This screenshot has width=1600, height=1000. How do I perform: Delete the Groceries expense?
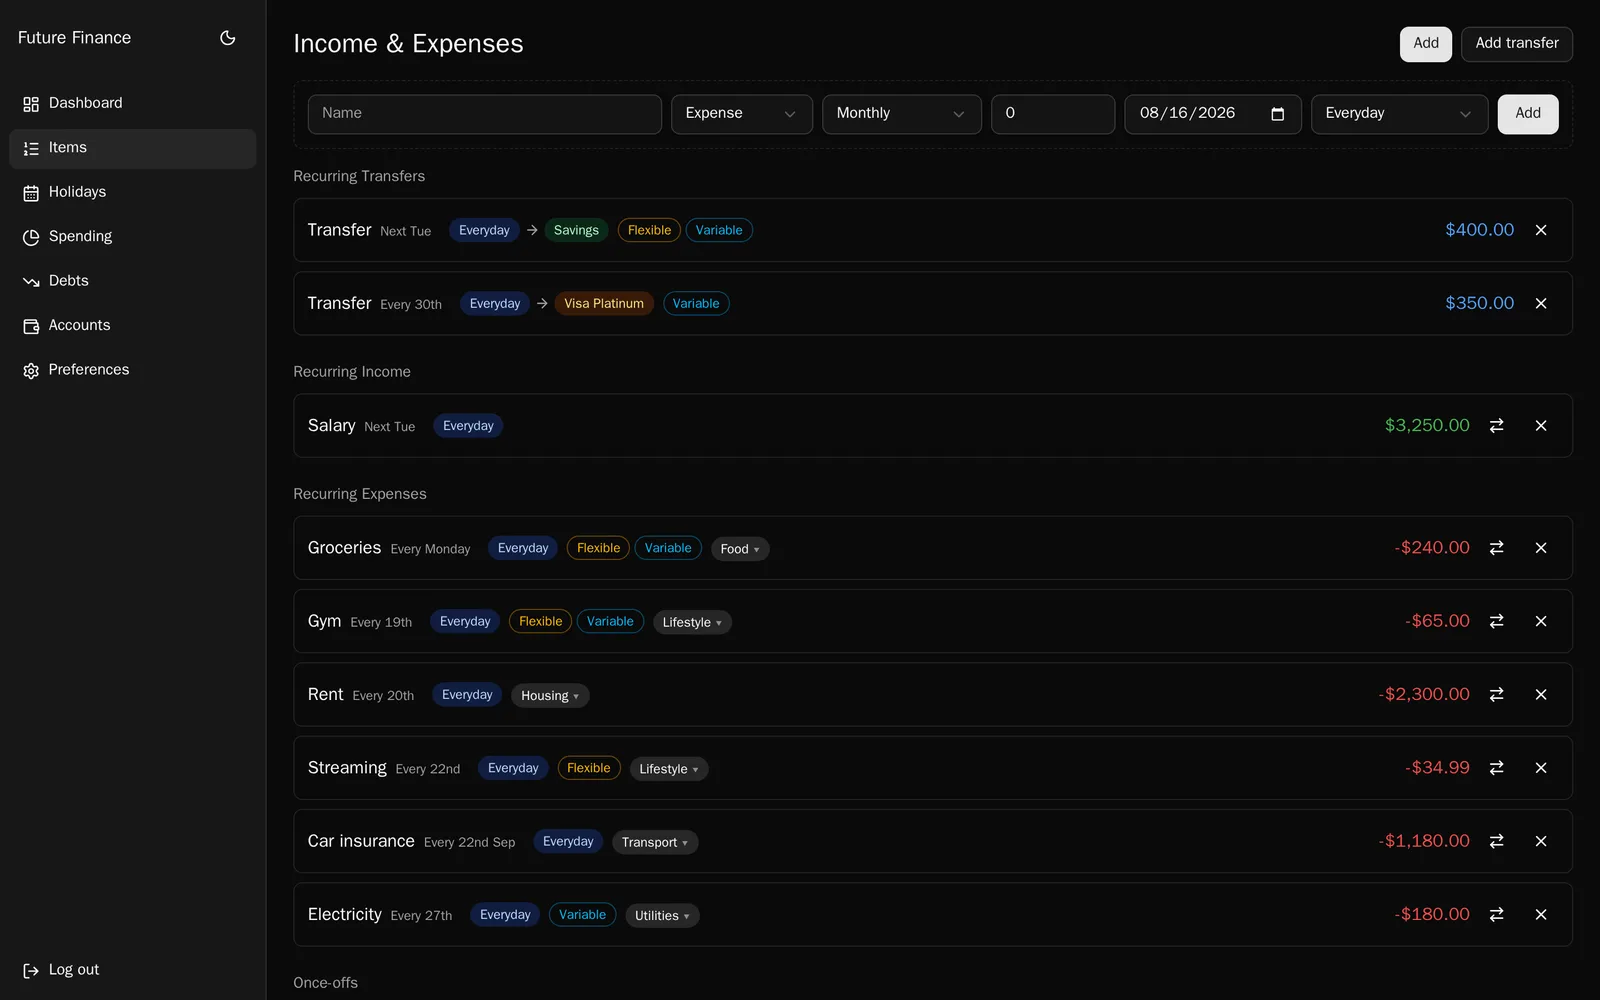1541,548
